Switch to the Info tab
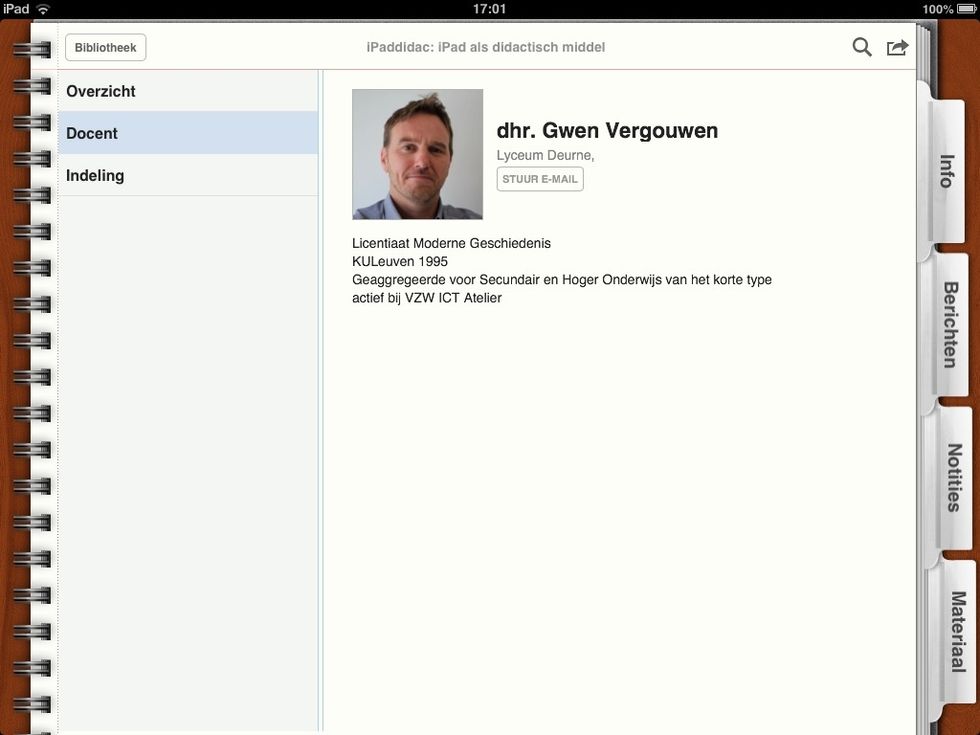 tap(946, 171)
